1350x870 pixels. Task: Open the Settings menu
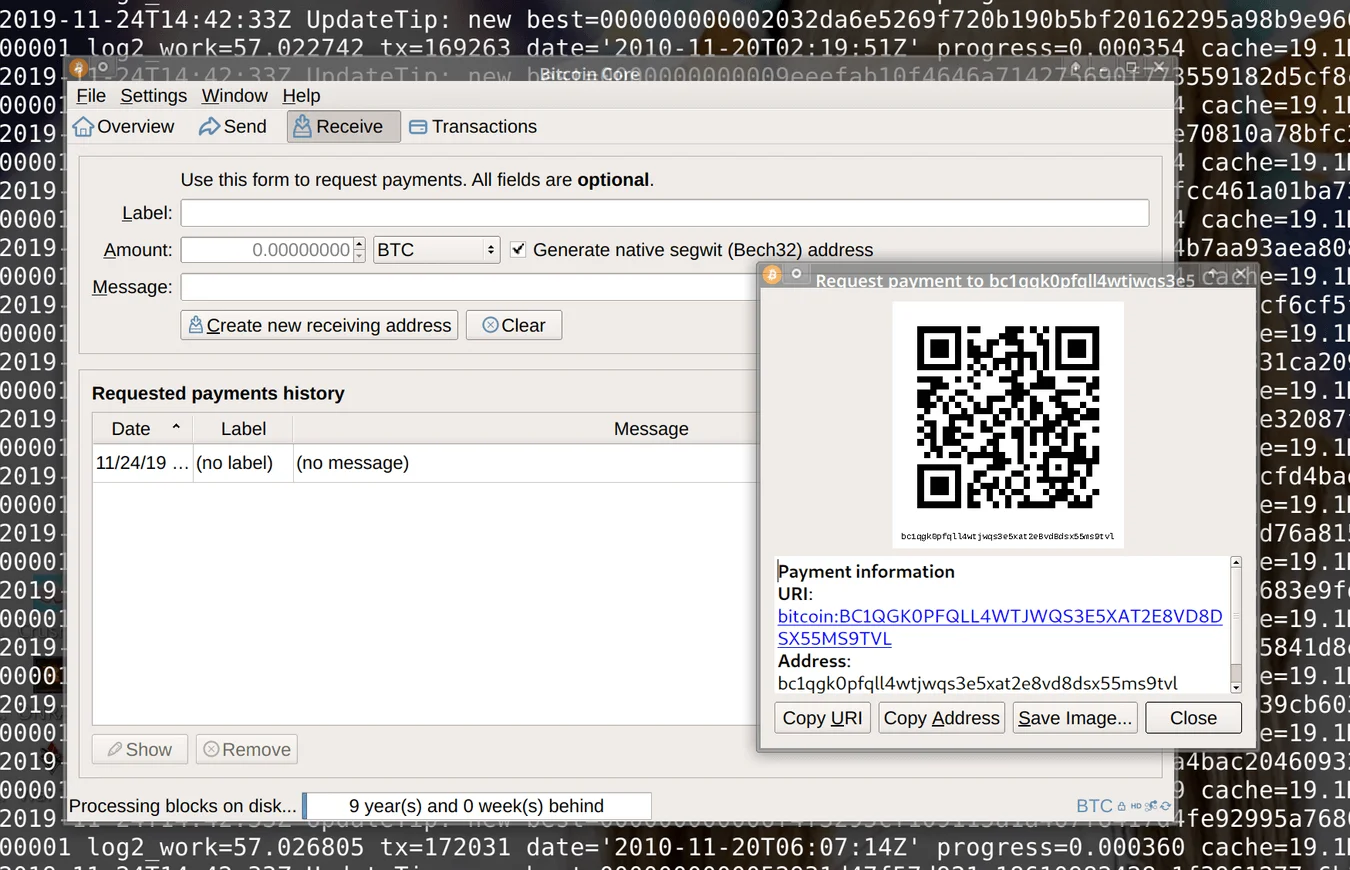pos(153,96)
